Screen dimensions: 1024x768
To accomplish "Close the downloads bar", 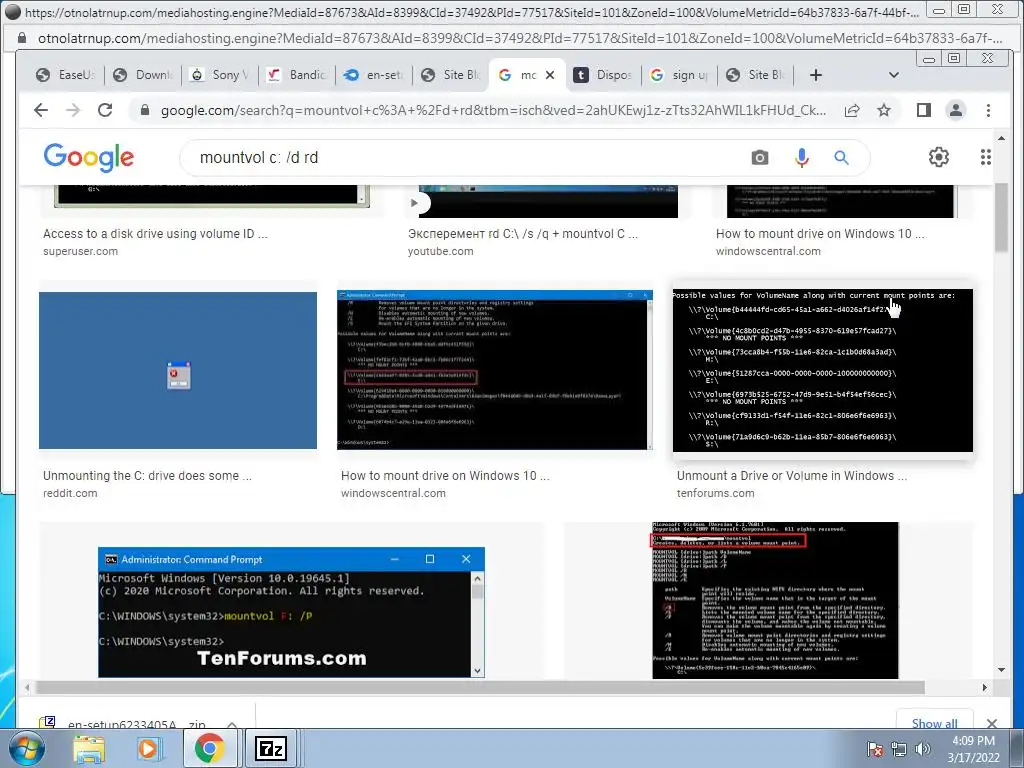I will pos(992,723).
